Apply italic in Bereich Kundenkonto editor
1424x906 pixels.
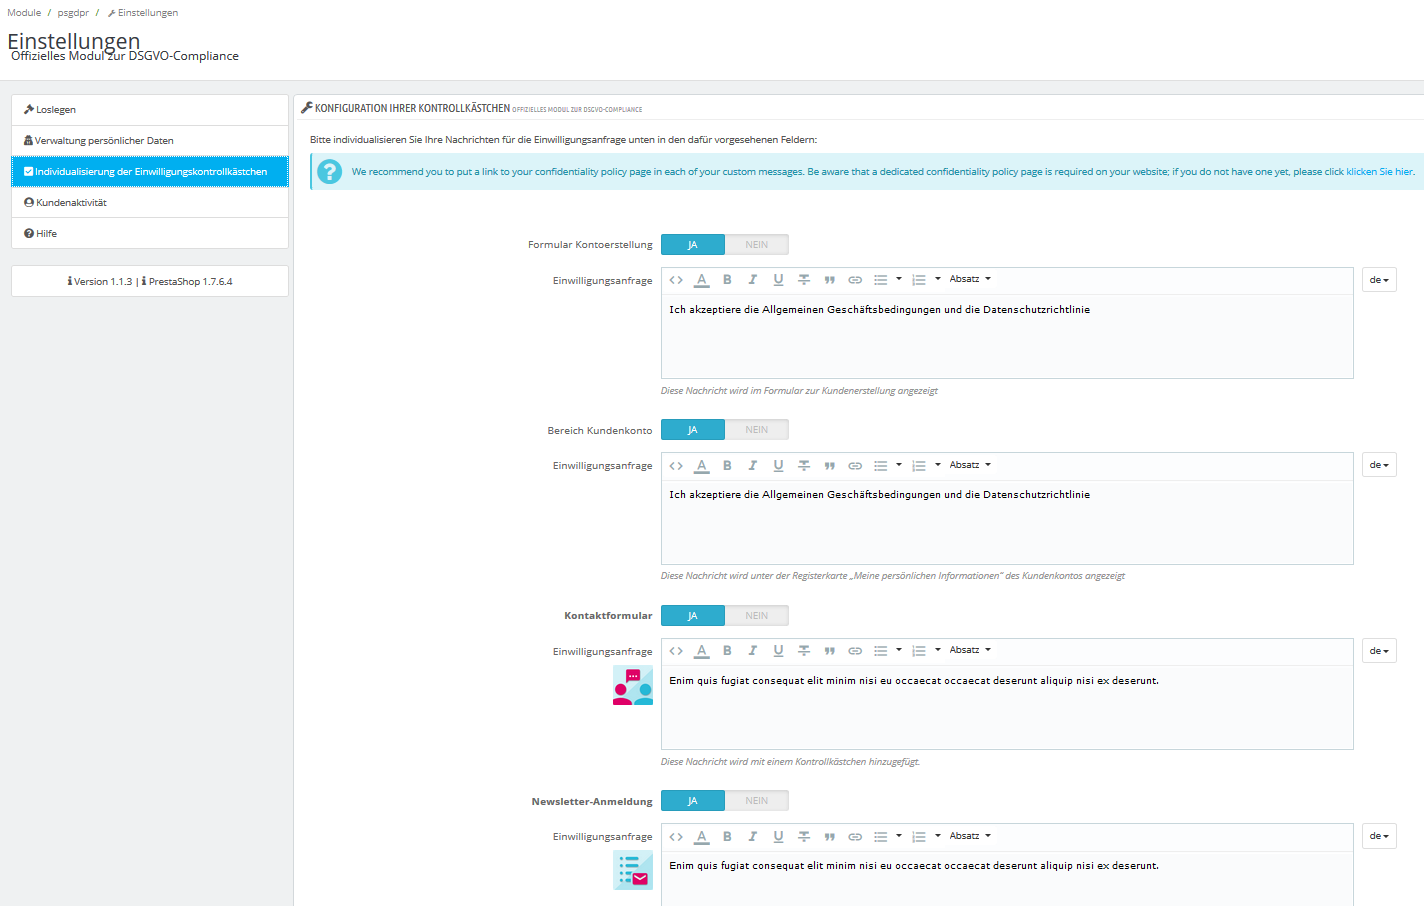coord(753,465)
